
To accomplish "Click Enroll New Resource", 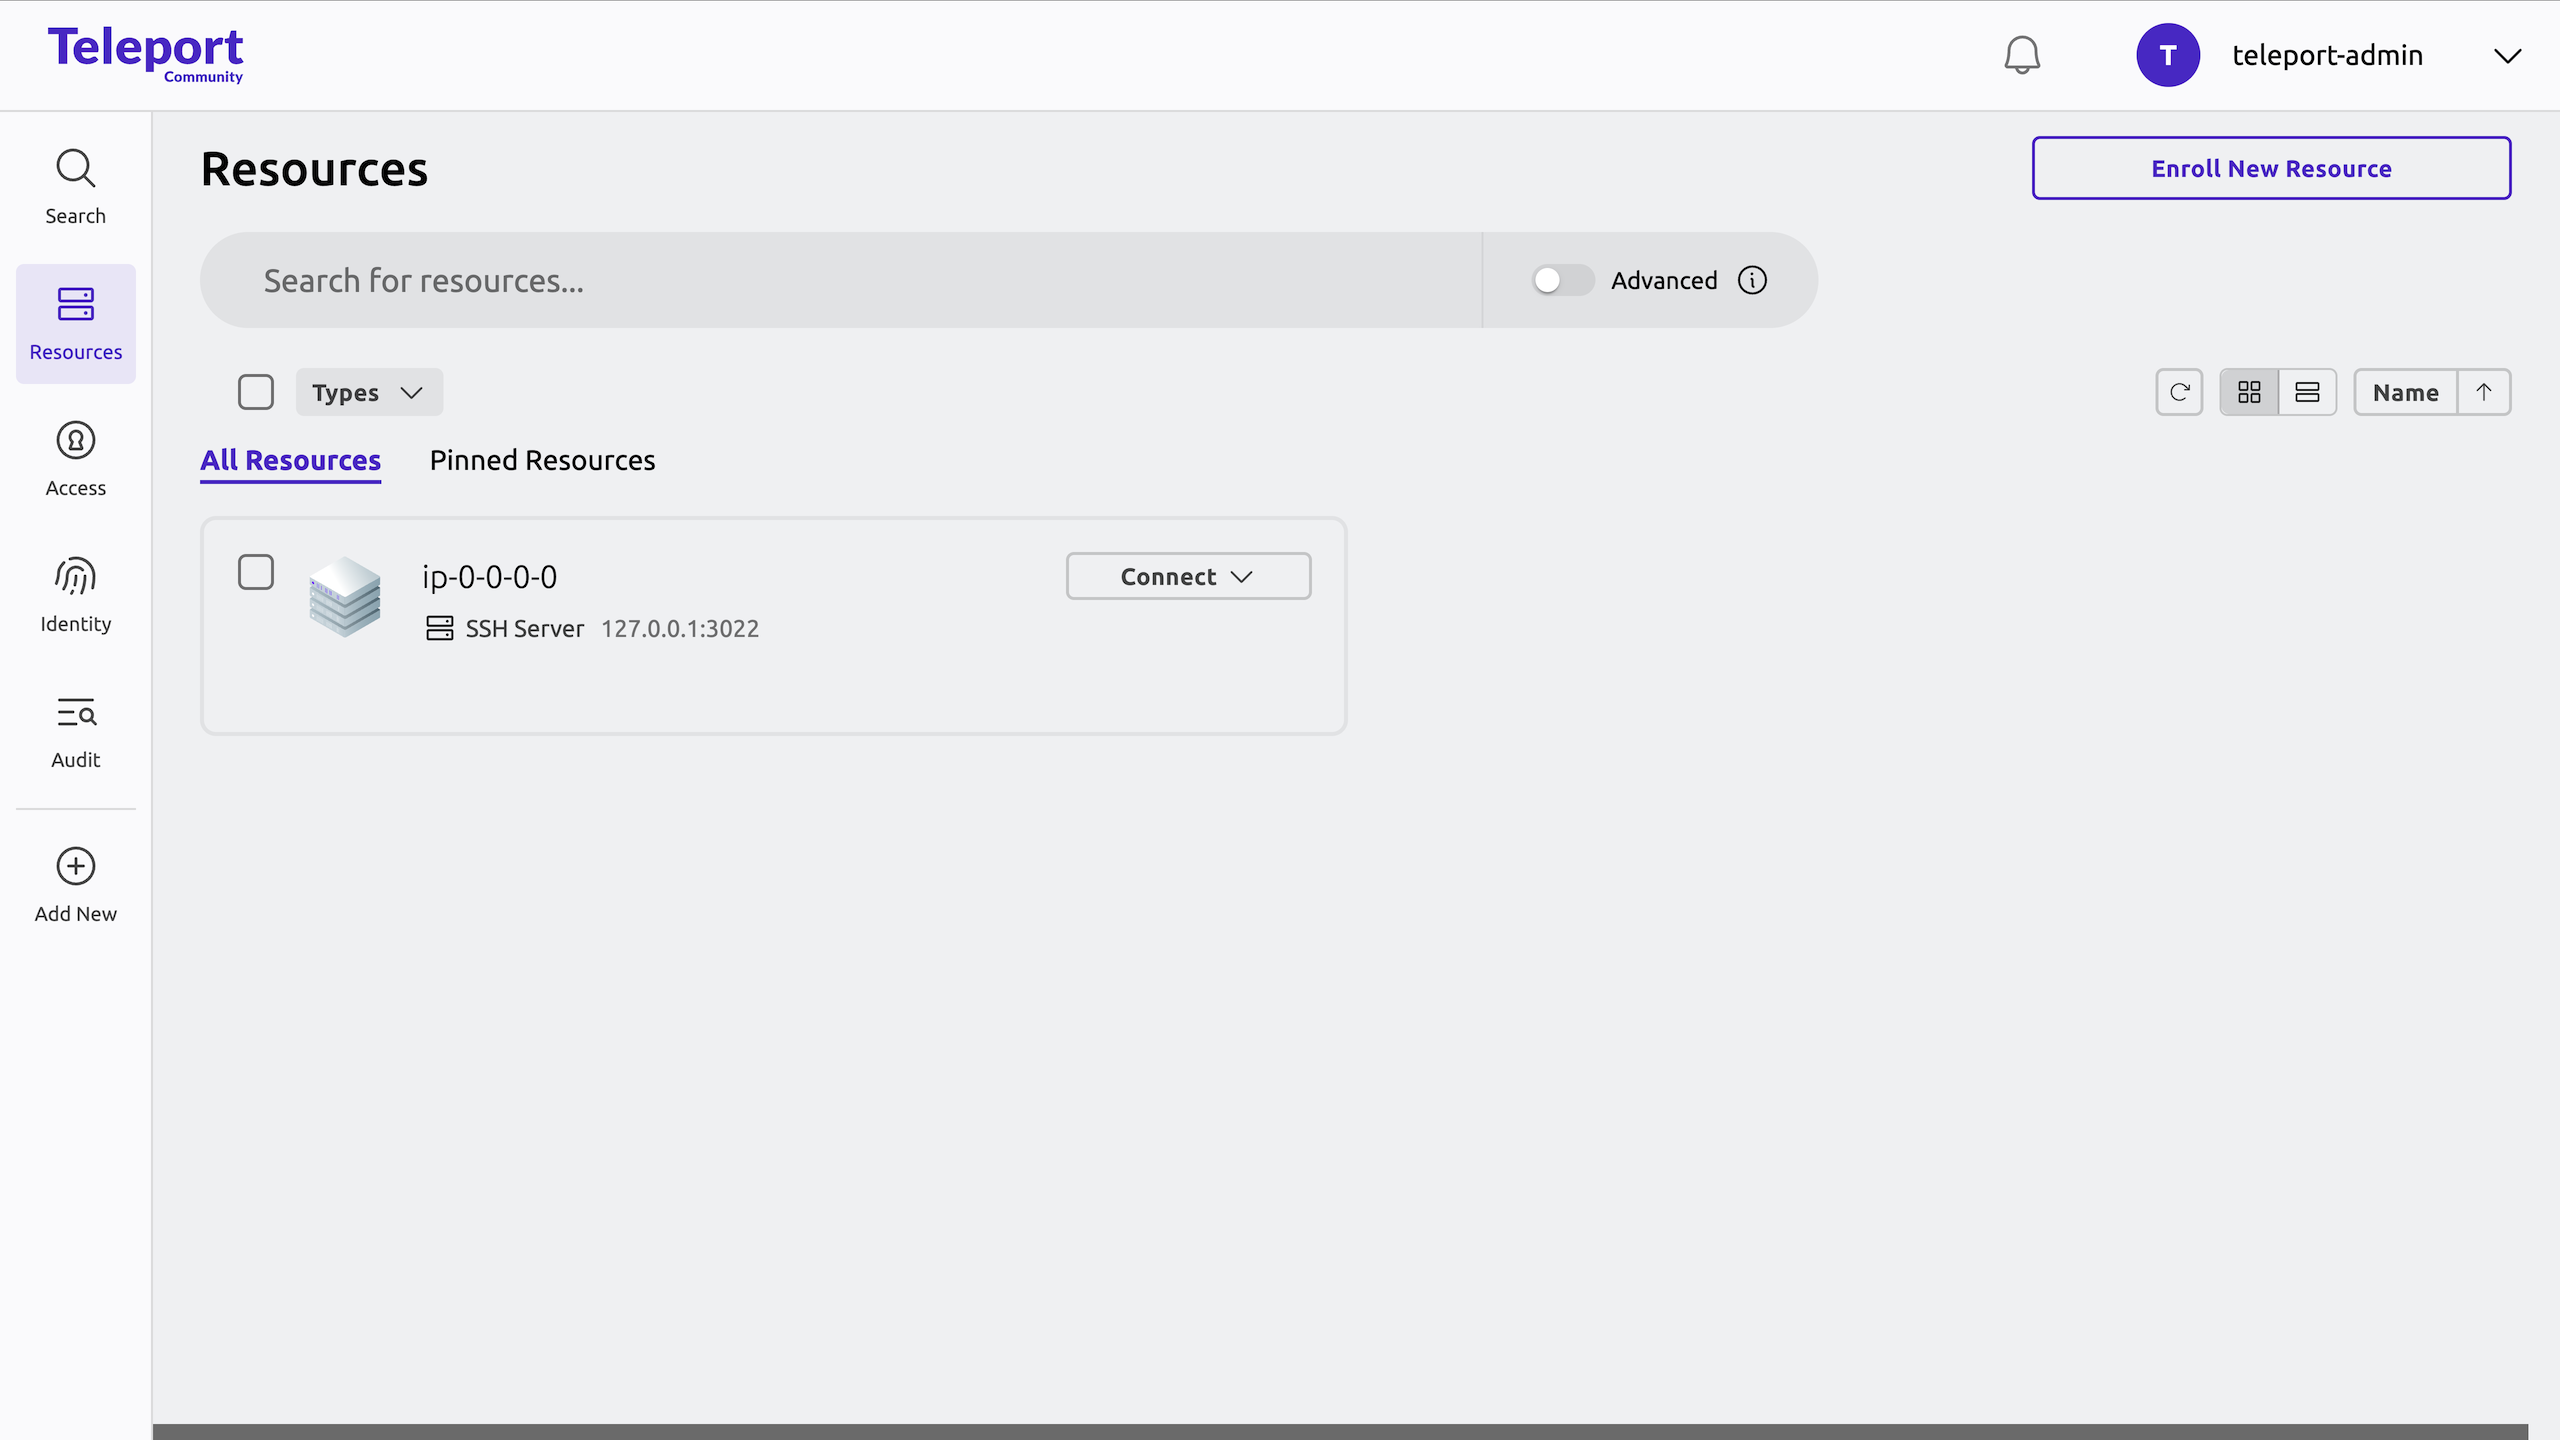I will tap(2270, 168).
